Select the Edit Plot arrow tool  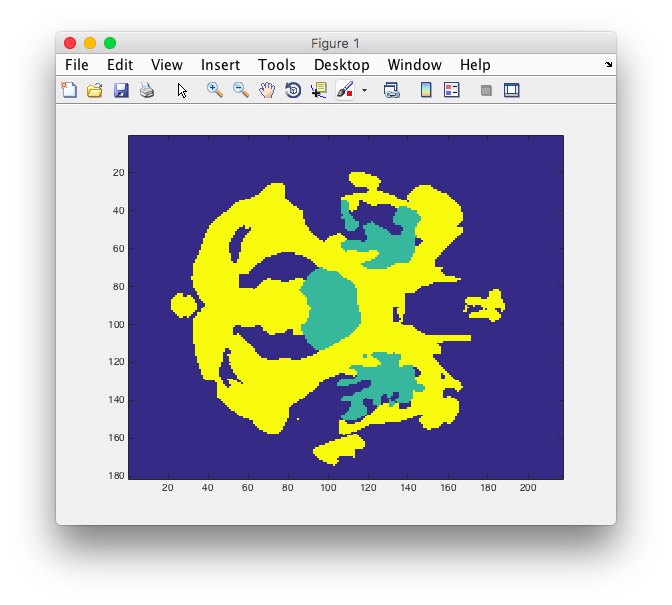tap(182, 90)
